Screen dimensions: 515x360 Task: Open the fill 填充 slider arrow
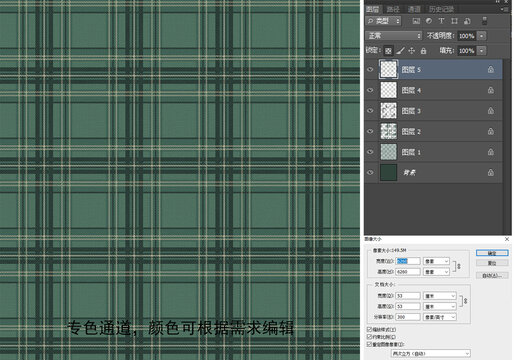tap(482, 51)
